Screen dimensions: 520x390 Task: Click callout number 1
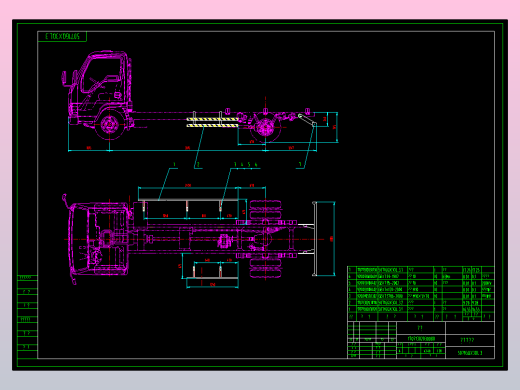[174, 165]
